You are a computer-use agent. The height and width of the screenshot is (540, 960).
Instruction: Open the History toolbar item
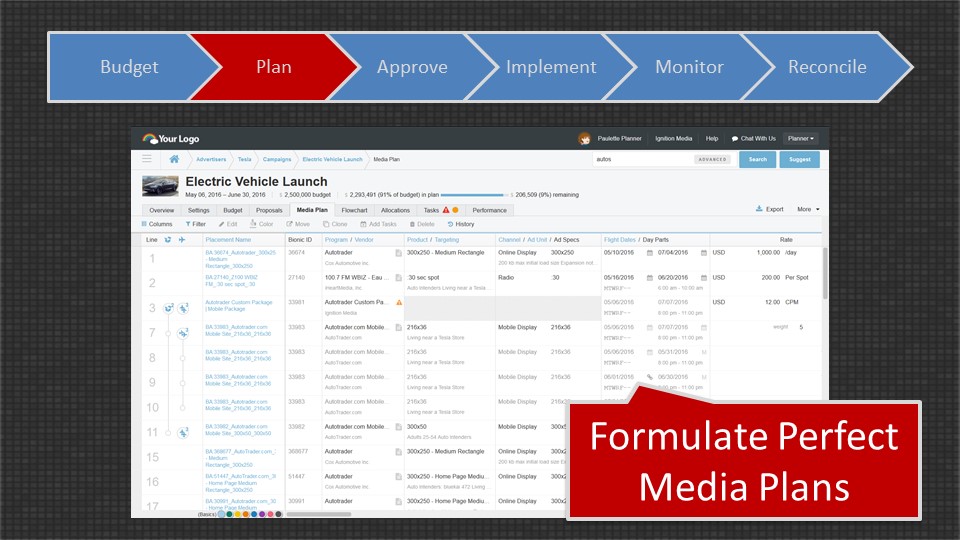[x=451, y=224]
